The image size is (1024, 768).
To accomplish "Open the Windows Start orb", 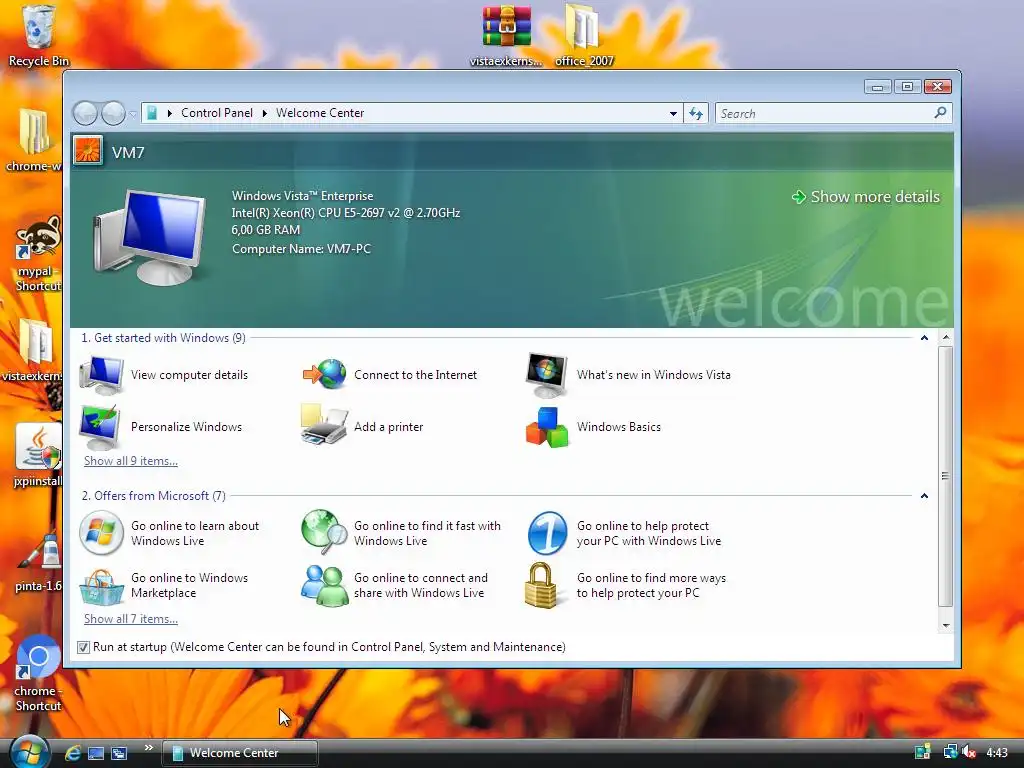I will [x=29, y=751].
